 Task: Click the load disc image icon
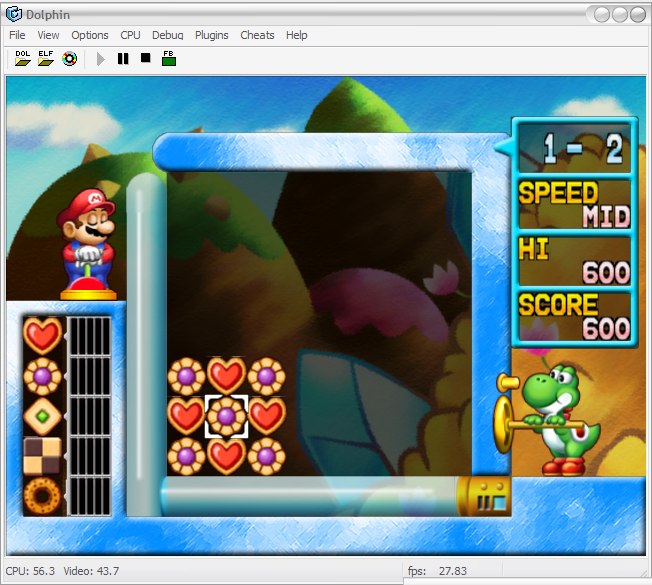(x=69, y=59)
